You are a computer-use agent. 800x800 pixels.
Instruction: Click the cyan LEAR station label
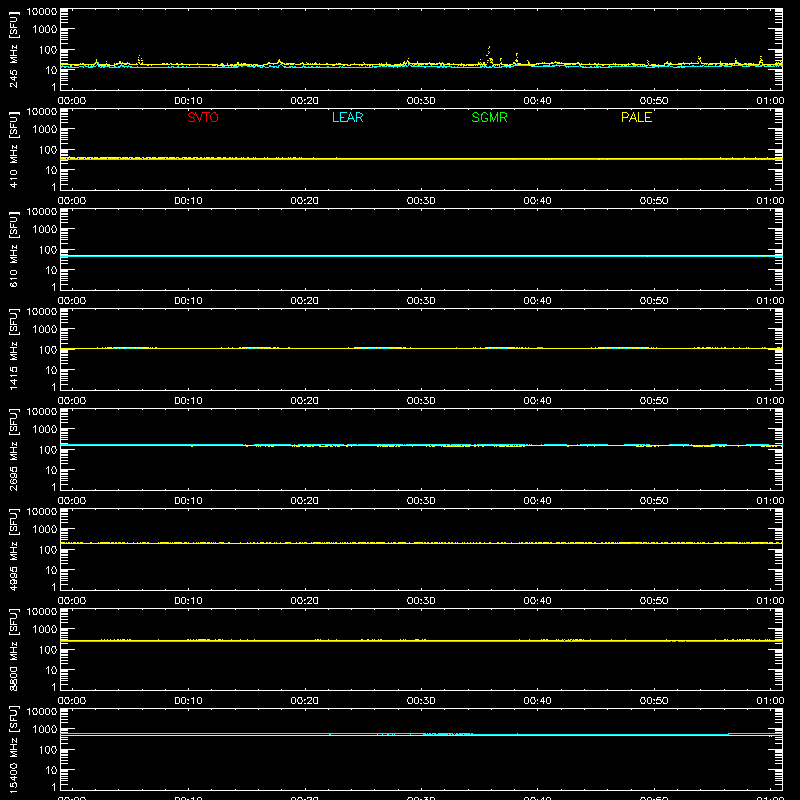tap(347, 117)
